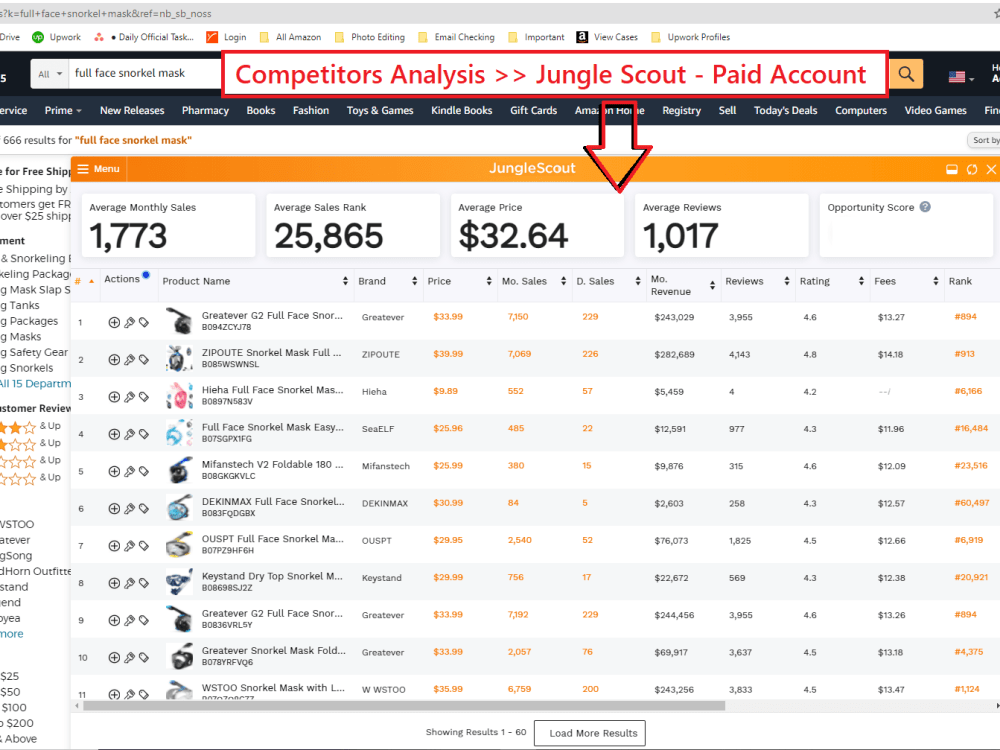
Task: Open Video Games nav item
Action: point(935,110)
